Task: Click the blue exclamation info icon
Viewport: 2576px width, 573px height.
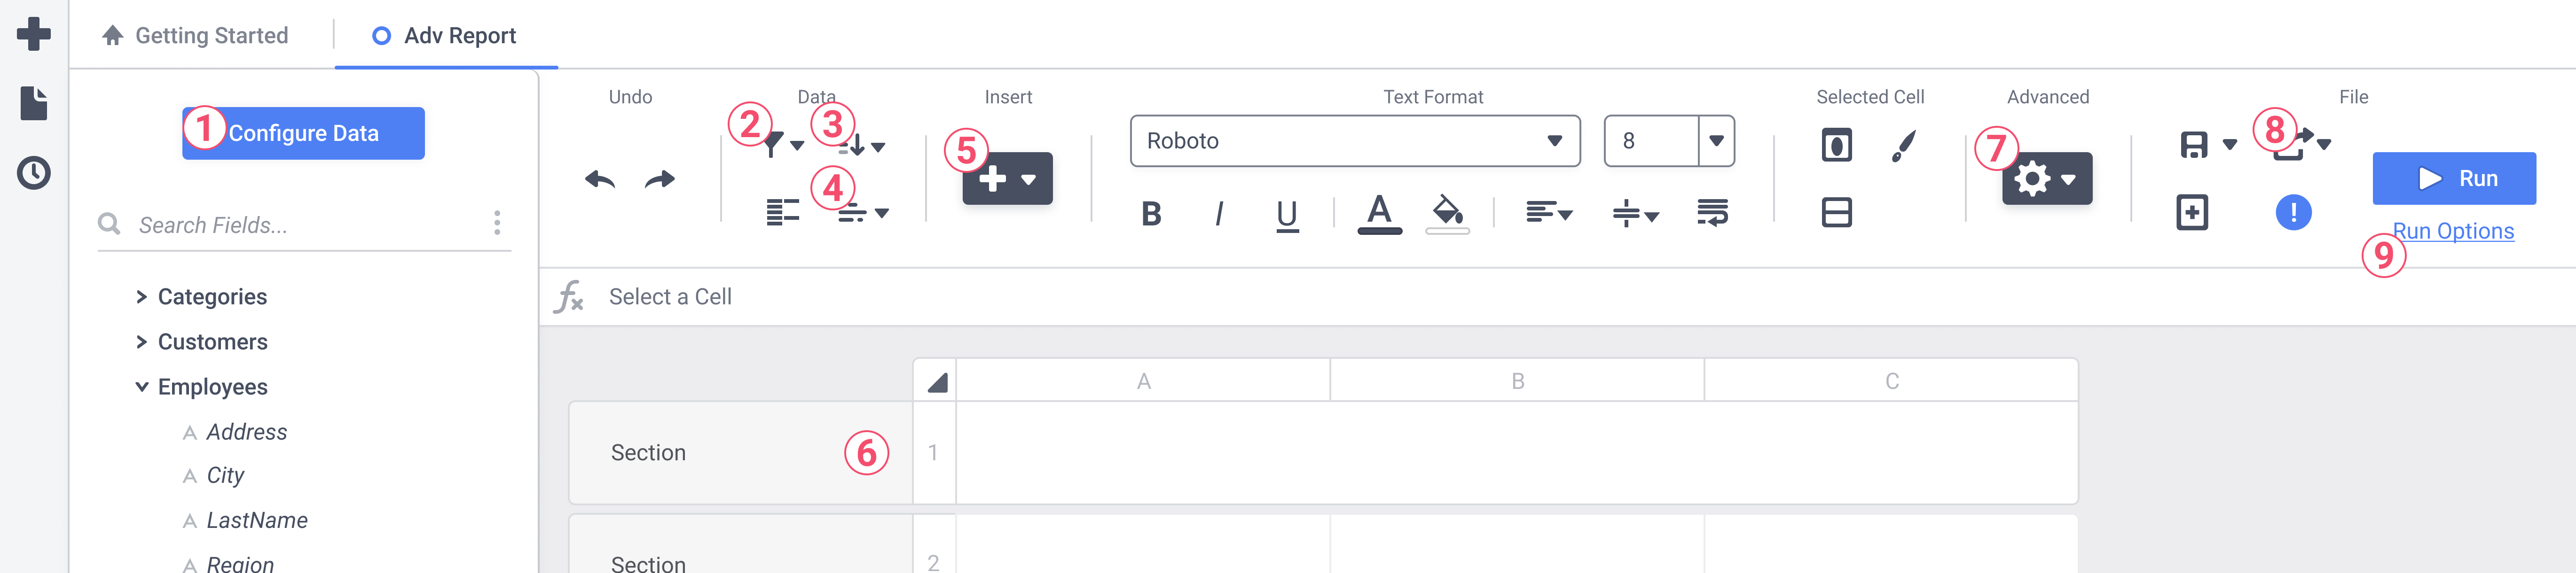Action: 2293,212
